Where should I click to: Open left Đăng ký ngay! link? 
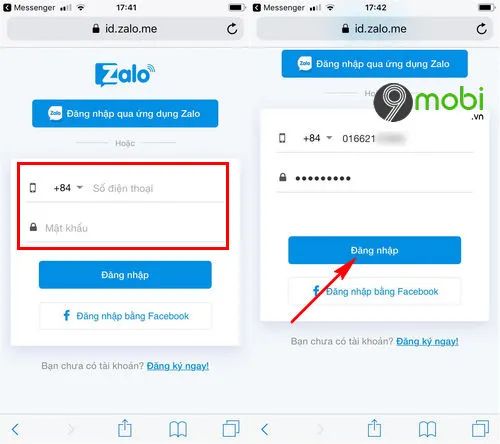[178, 366]
